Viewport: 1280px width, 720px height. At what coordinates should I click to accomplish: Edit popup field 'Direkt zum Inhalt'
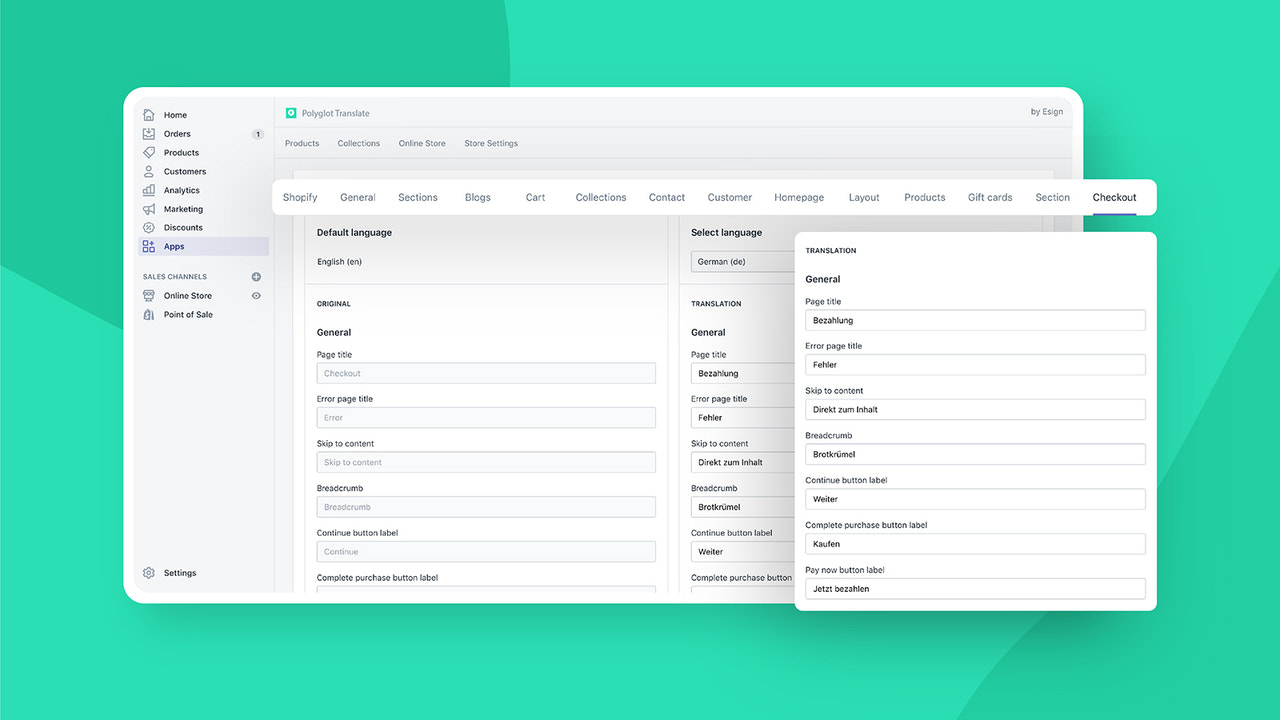(975, 409)
